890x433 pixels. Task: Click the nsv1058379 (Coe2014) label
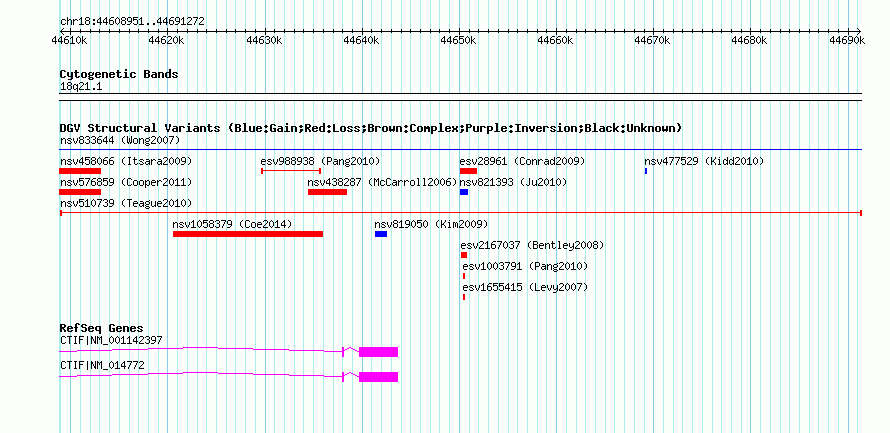pos(232,224)
